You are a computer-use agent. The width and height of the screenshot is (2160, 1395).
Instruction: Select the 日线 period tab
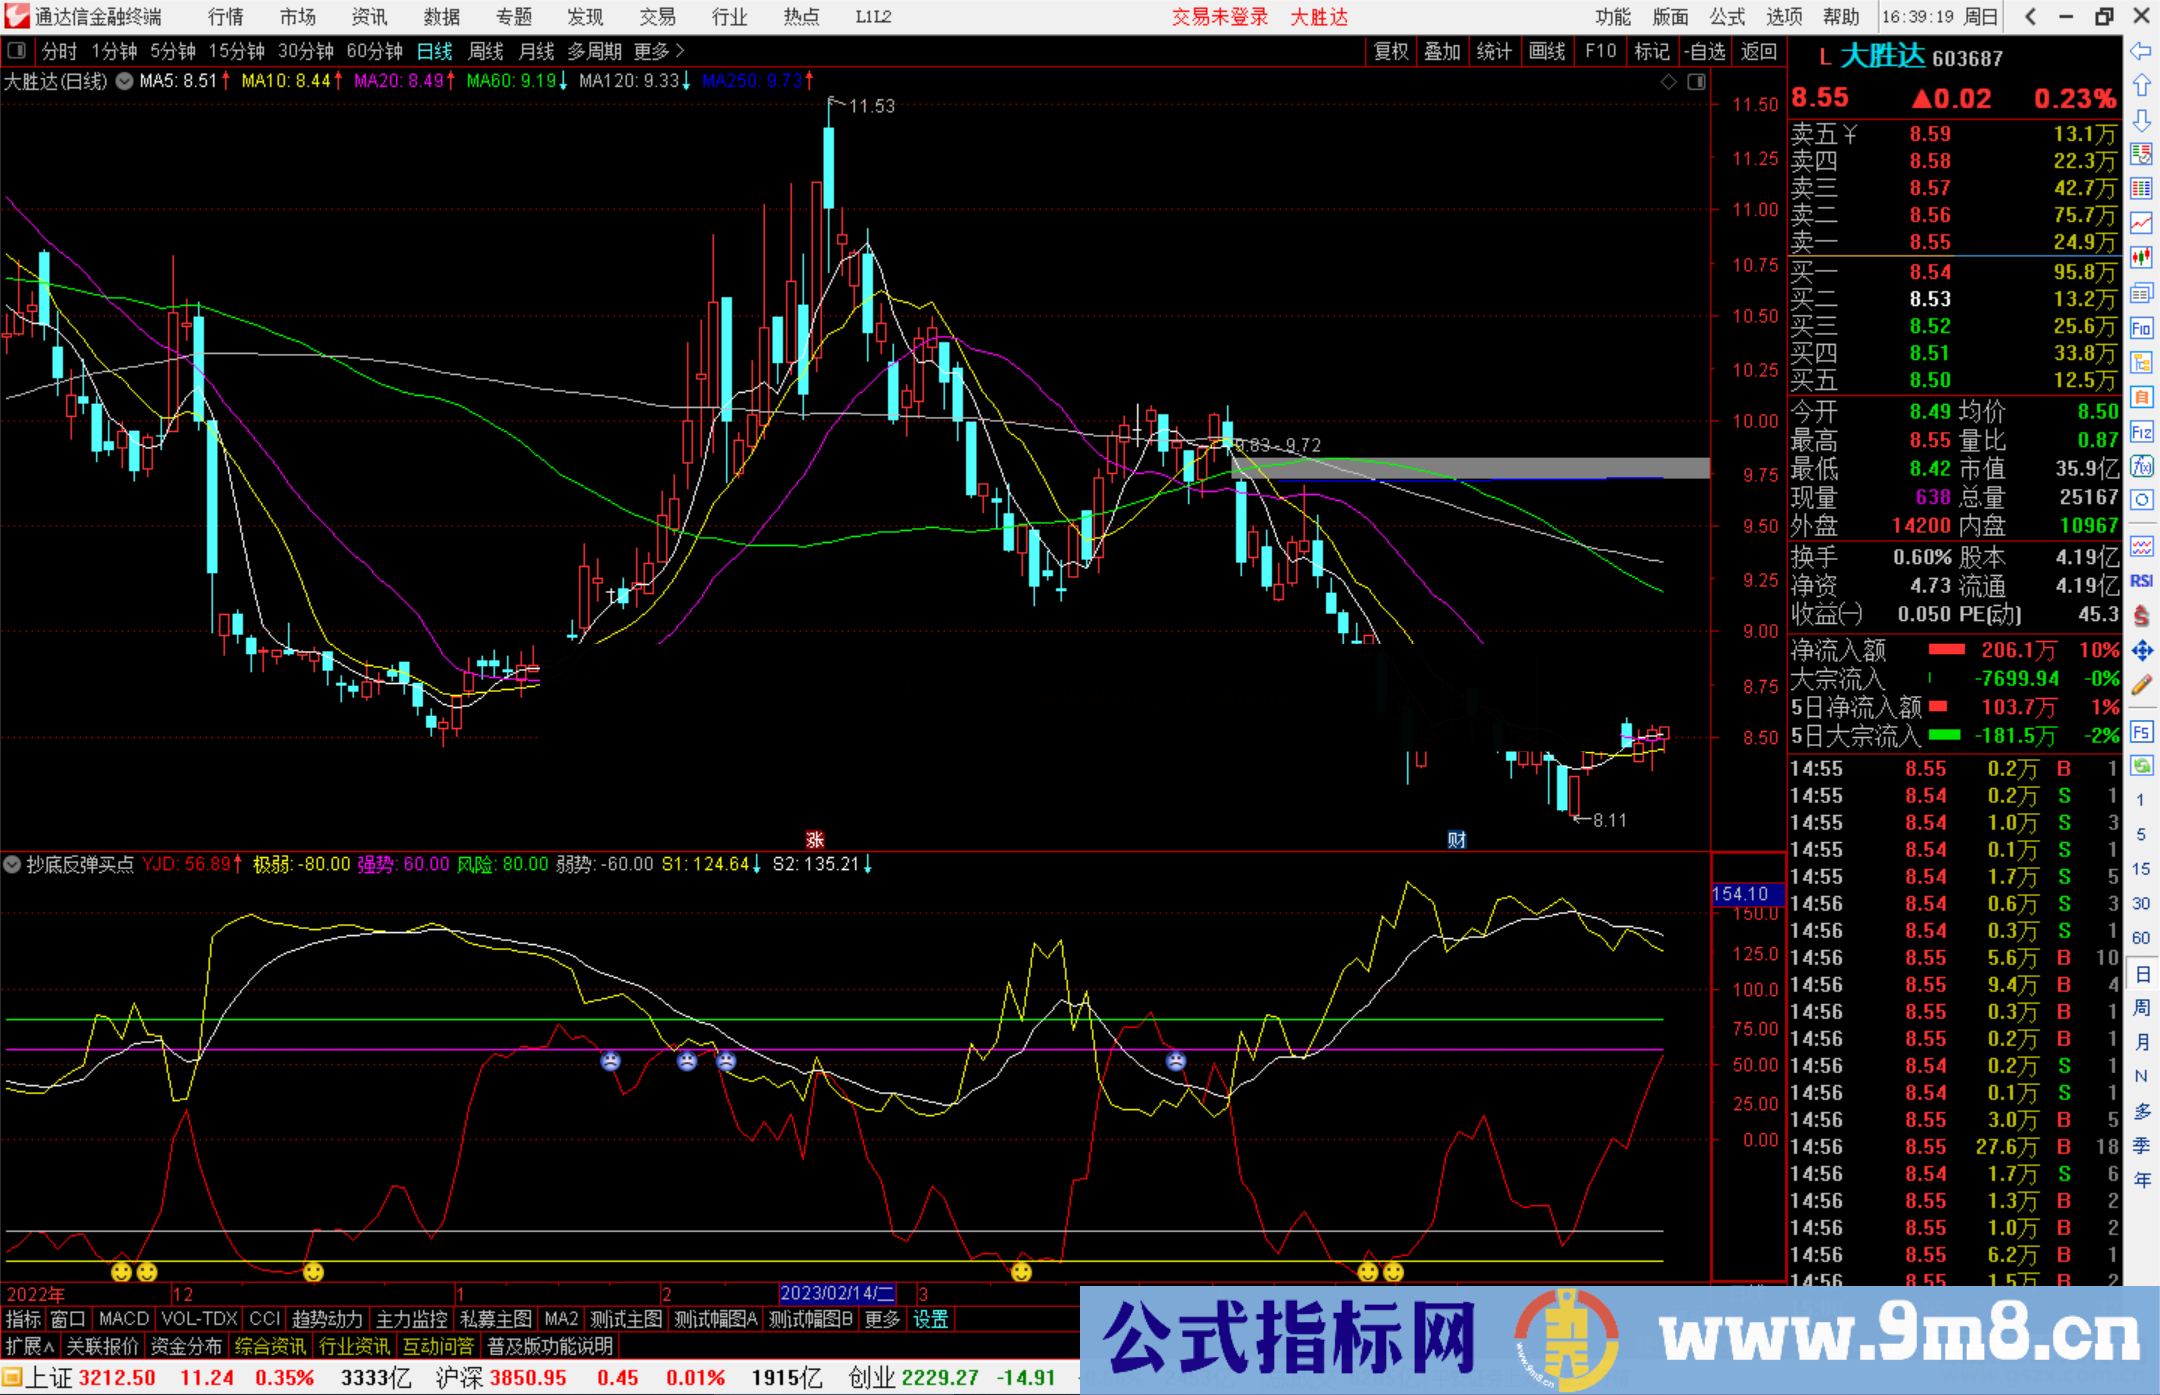coord(435,51)
